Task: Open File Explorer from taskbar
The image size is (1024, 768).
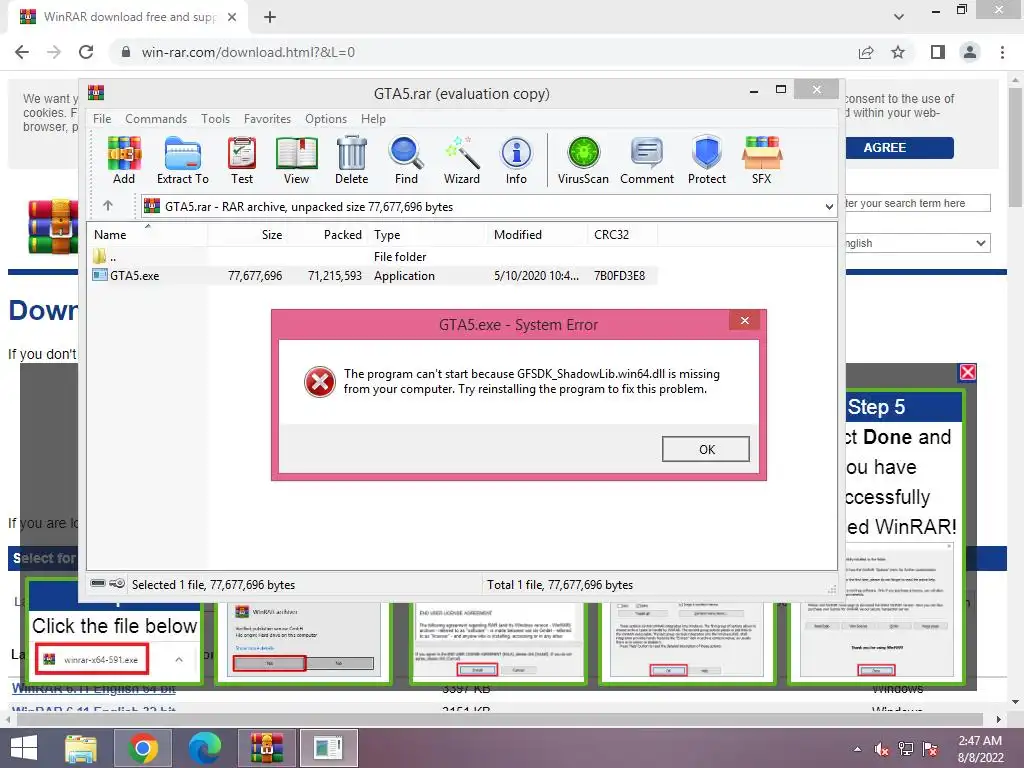Action: tap(81, 748)
